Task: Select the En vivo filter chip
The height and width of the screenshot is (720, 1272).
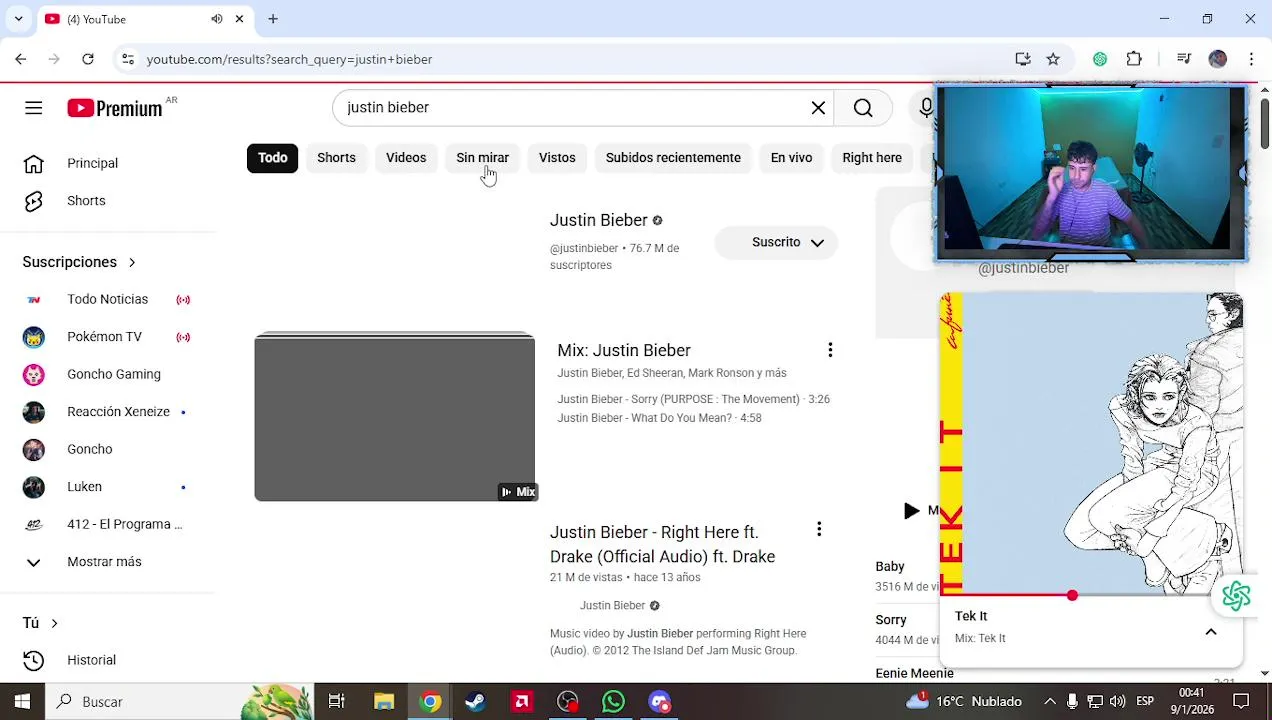Action: [791, 158]
